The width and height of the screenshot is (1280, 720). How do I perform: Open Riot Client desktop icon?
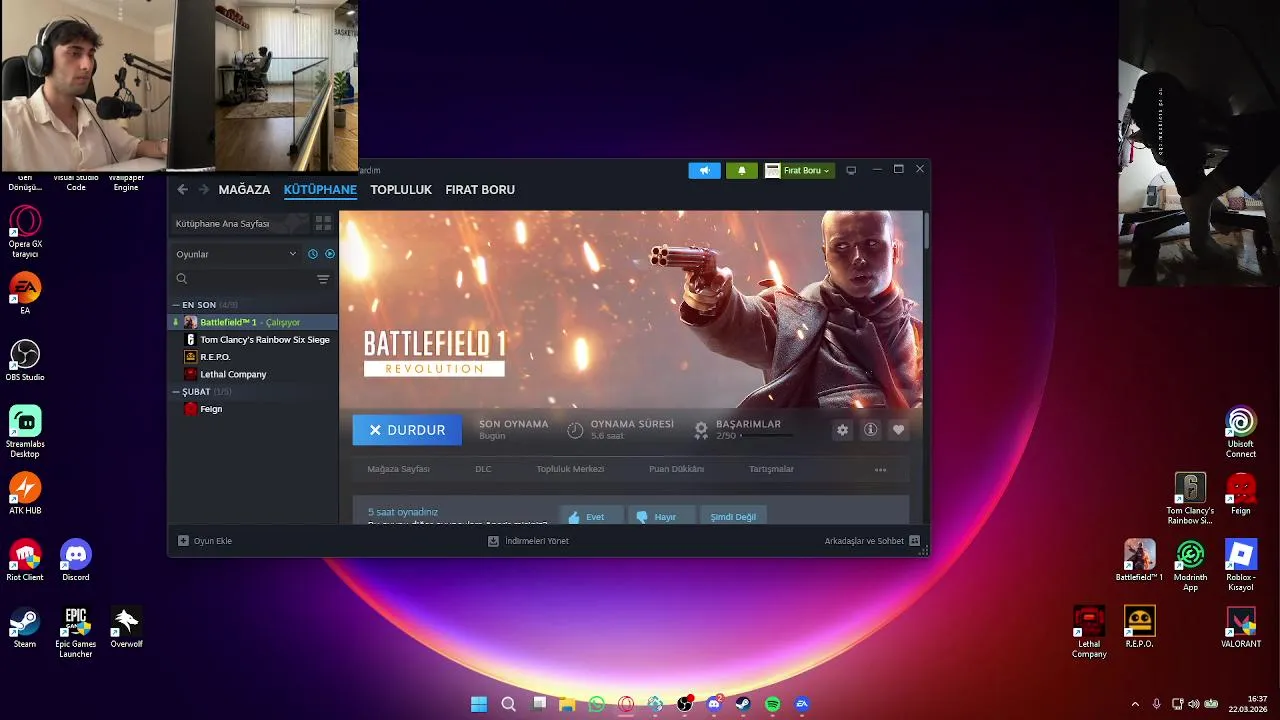[x=25, y=560]
